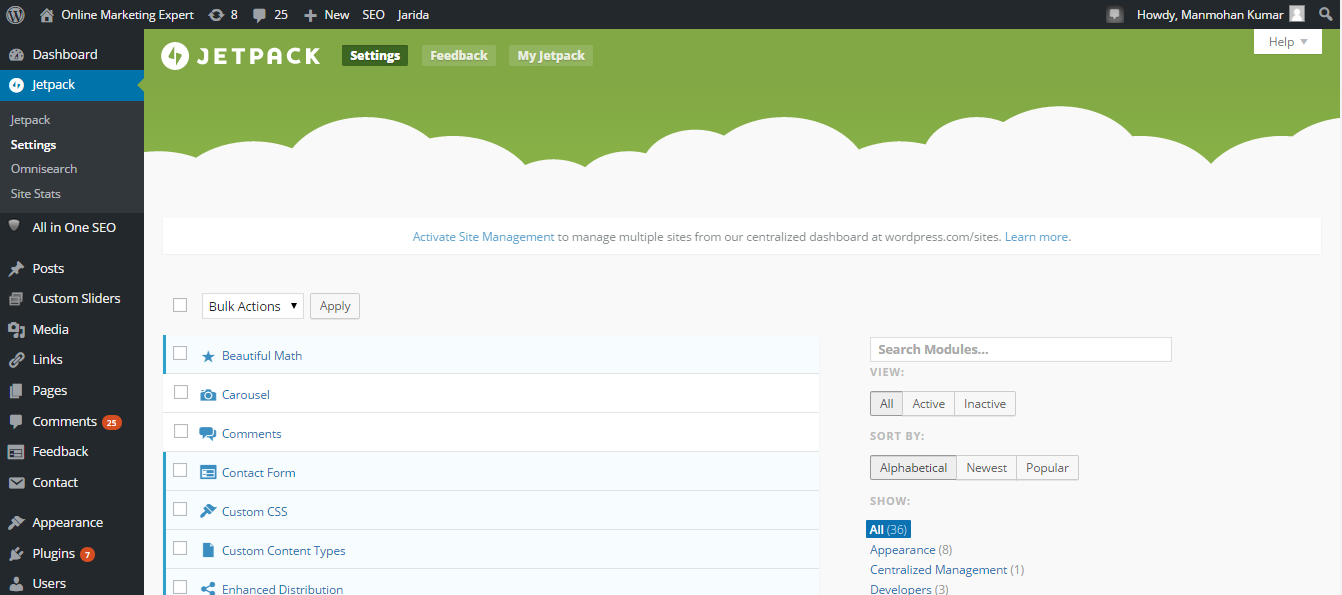Screen dimensions: 1342x595
Task: Switch to the Jetpack Settings tab
Action: [375, 56]
